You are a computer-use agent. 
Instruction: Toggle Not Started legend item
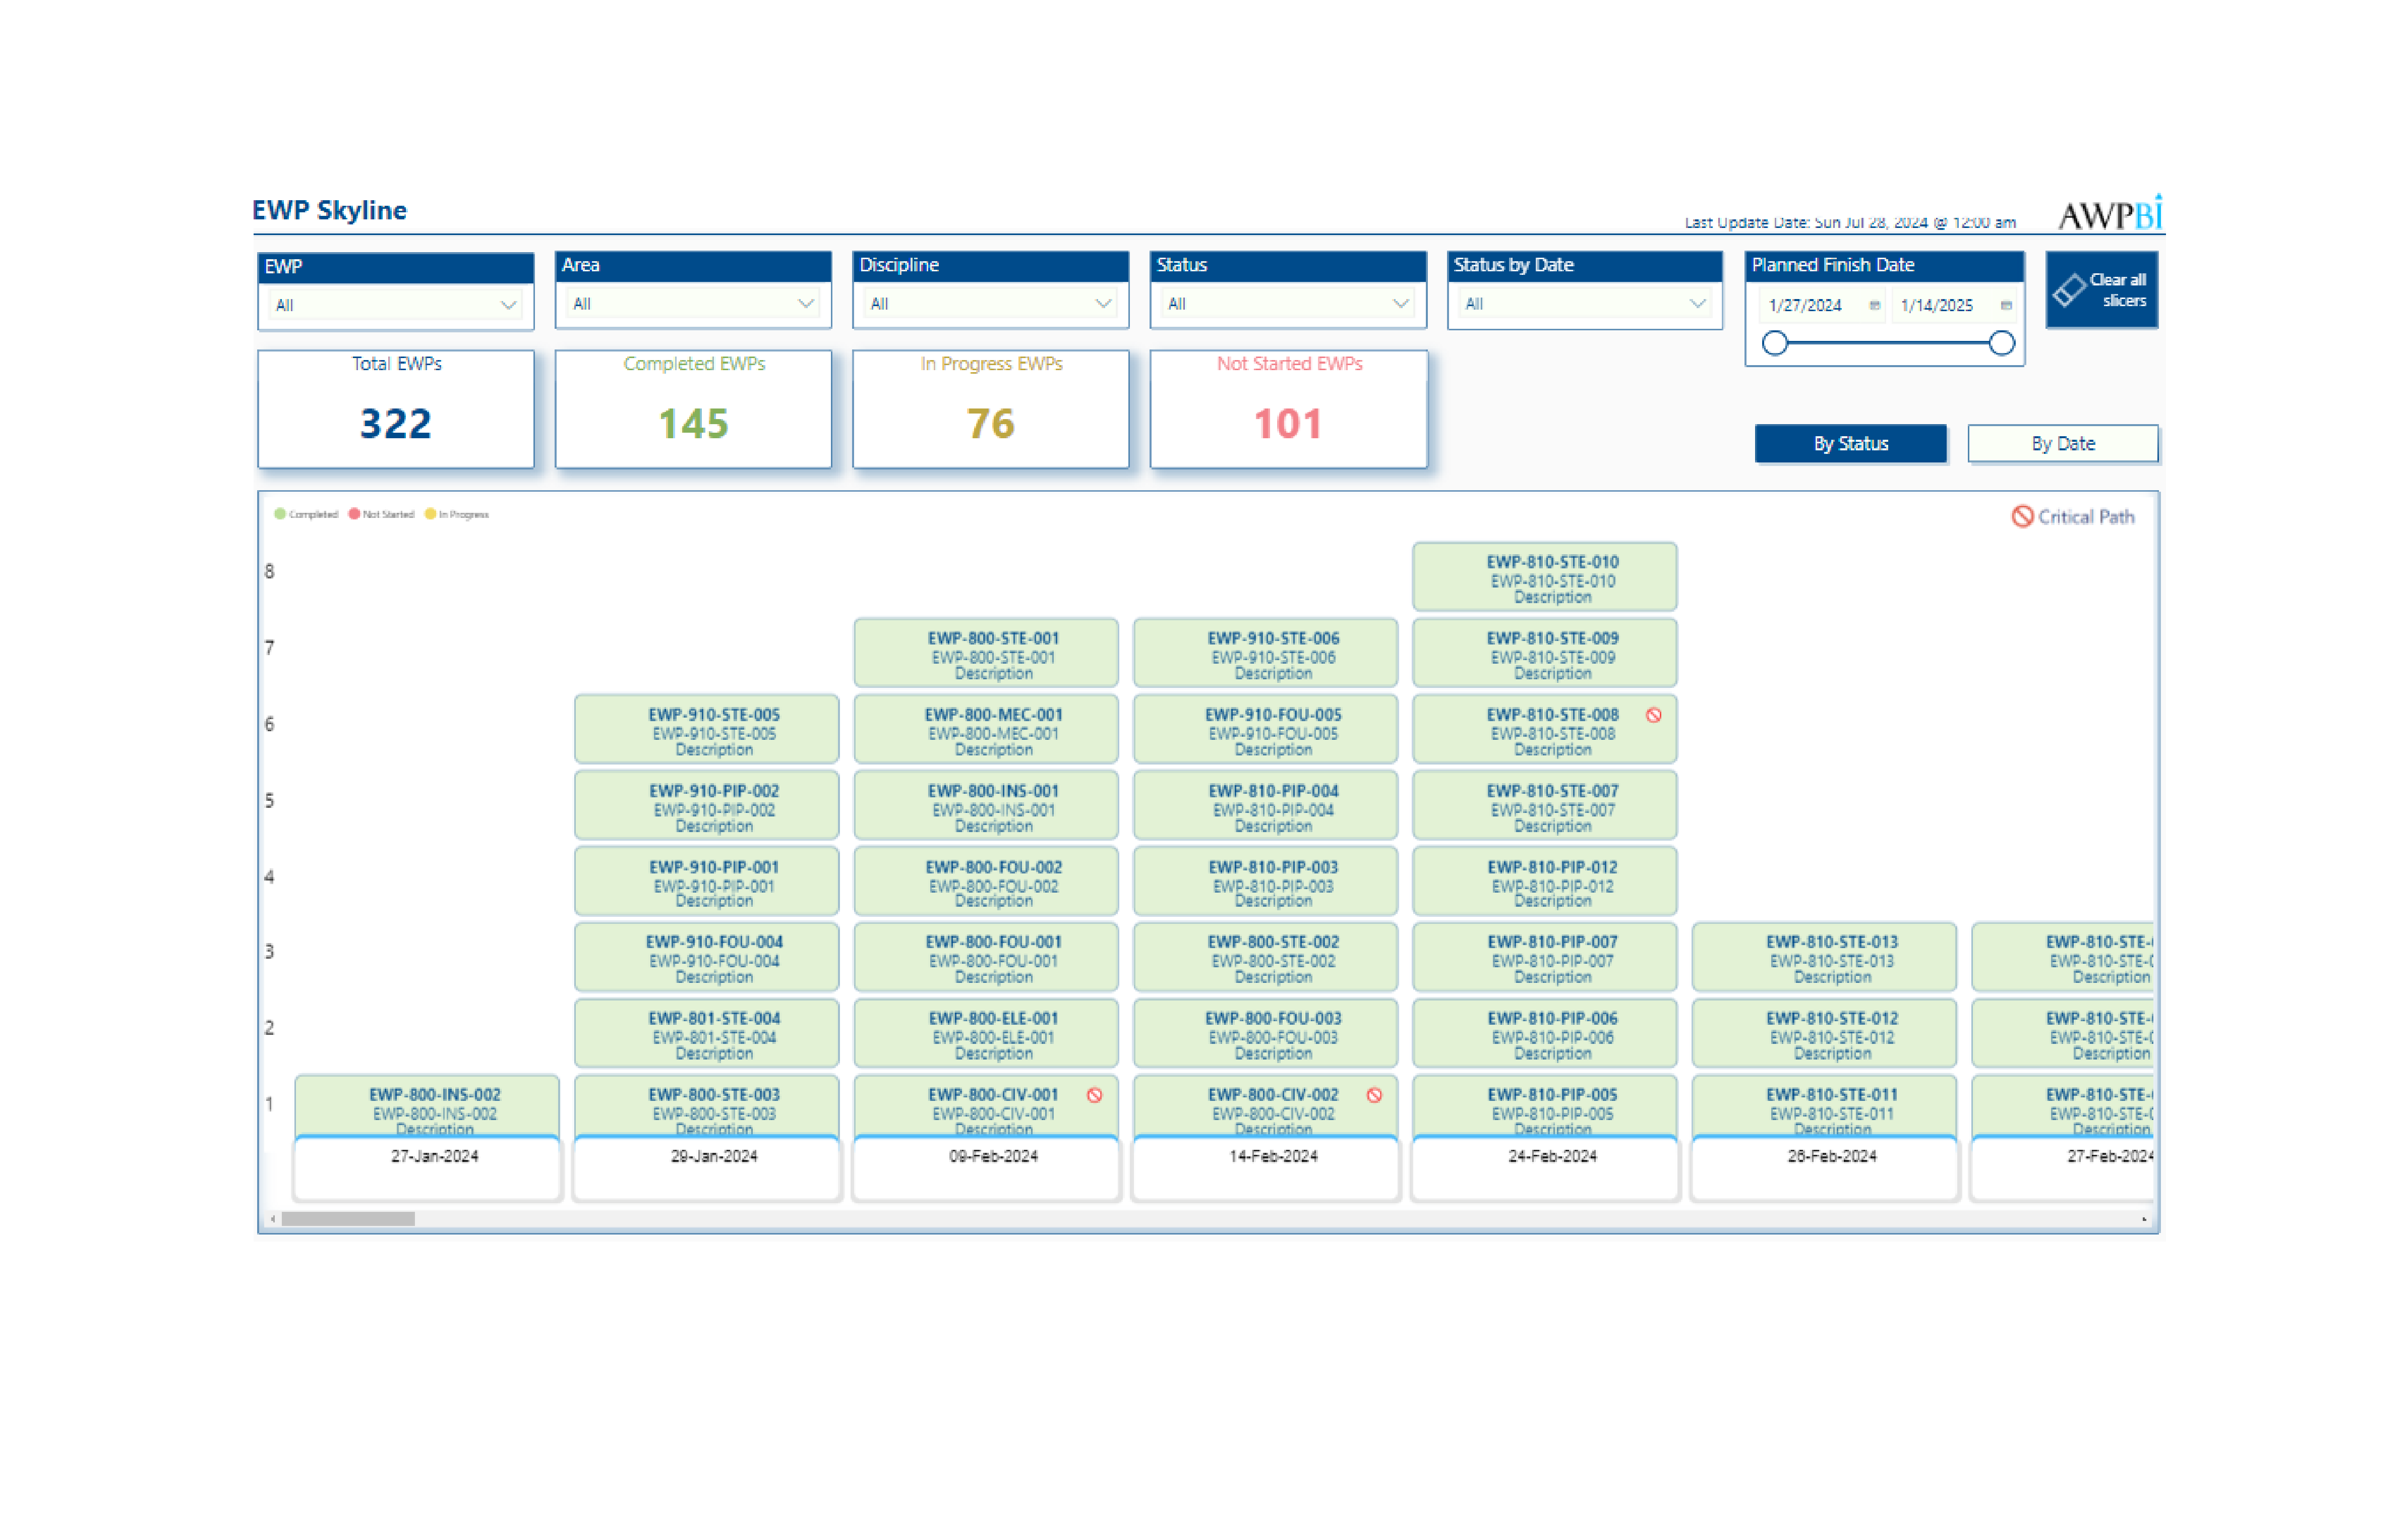[381, 514]
